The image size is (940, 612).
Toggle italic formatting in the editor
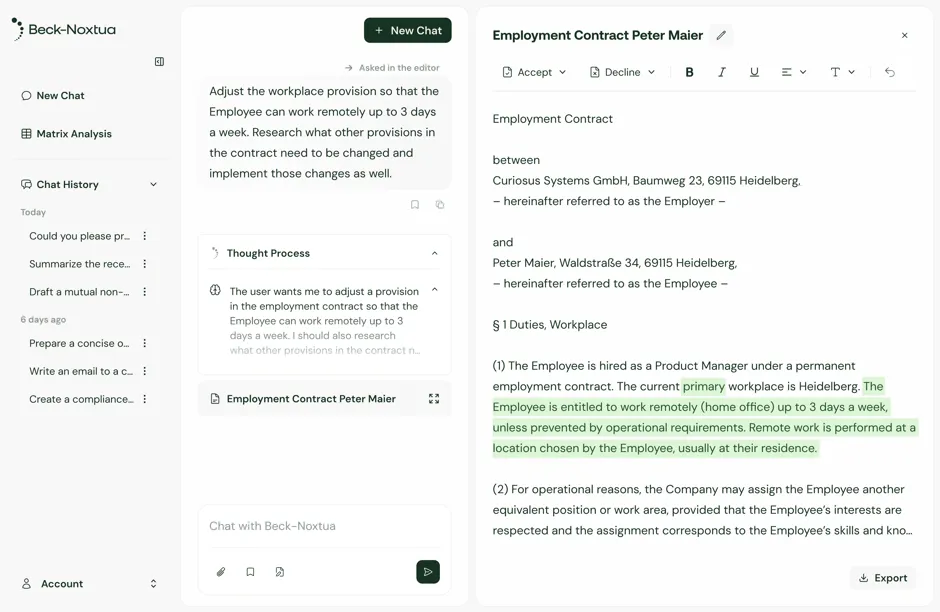coord(722,72)
